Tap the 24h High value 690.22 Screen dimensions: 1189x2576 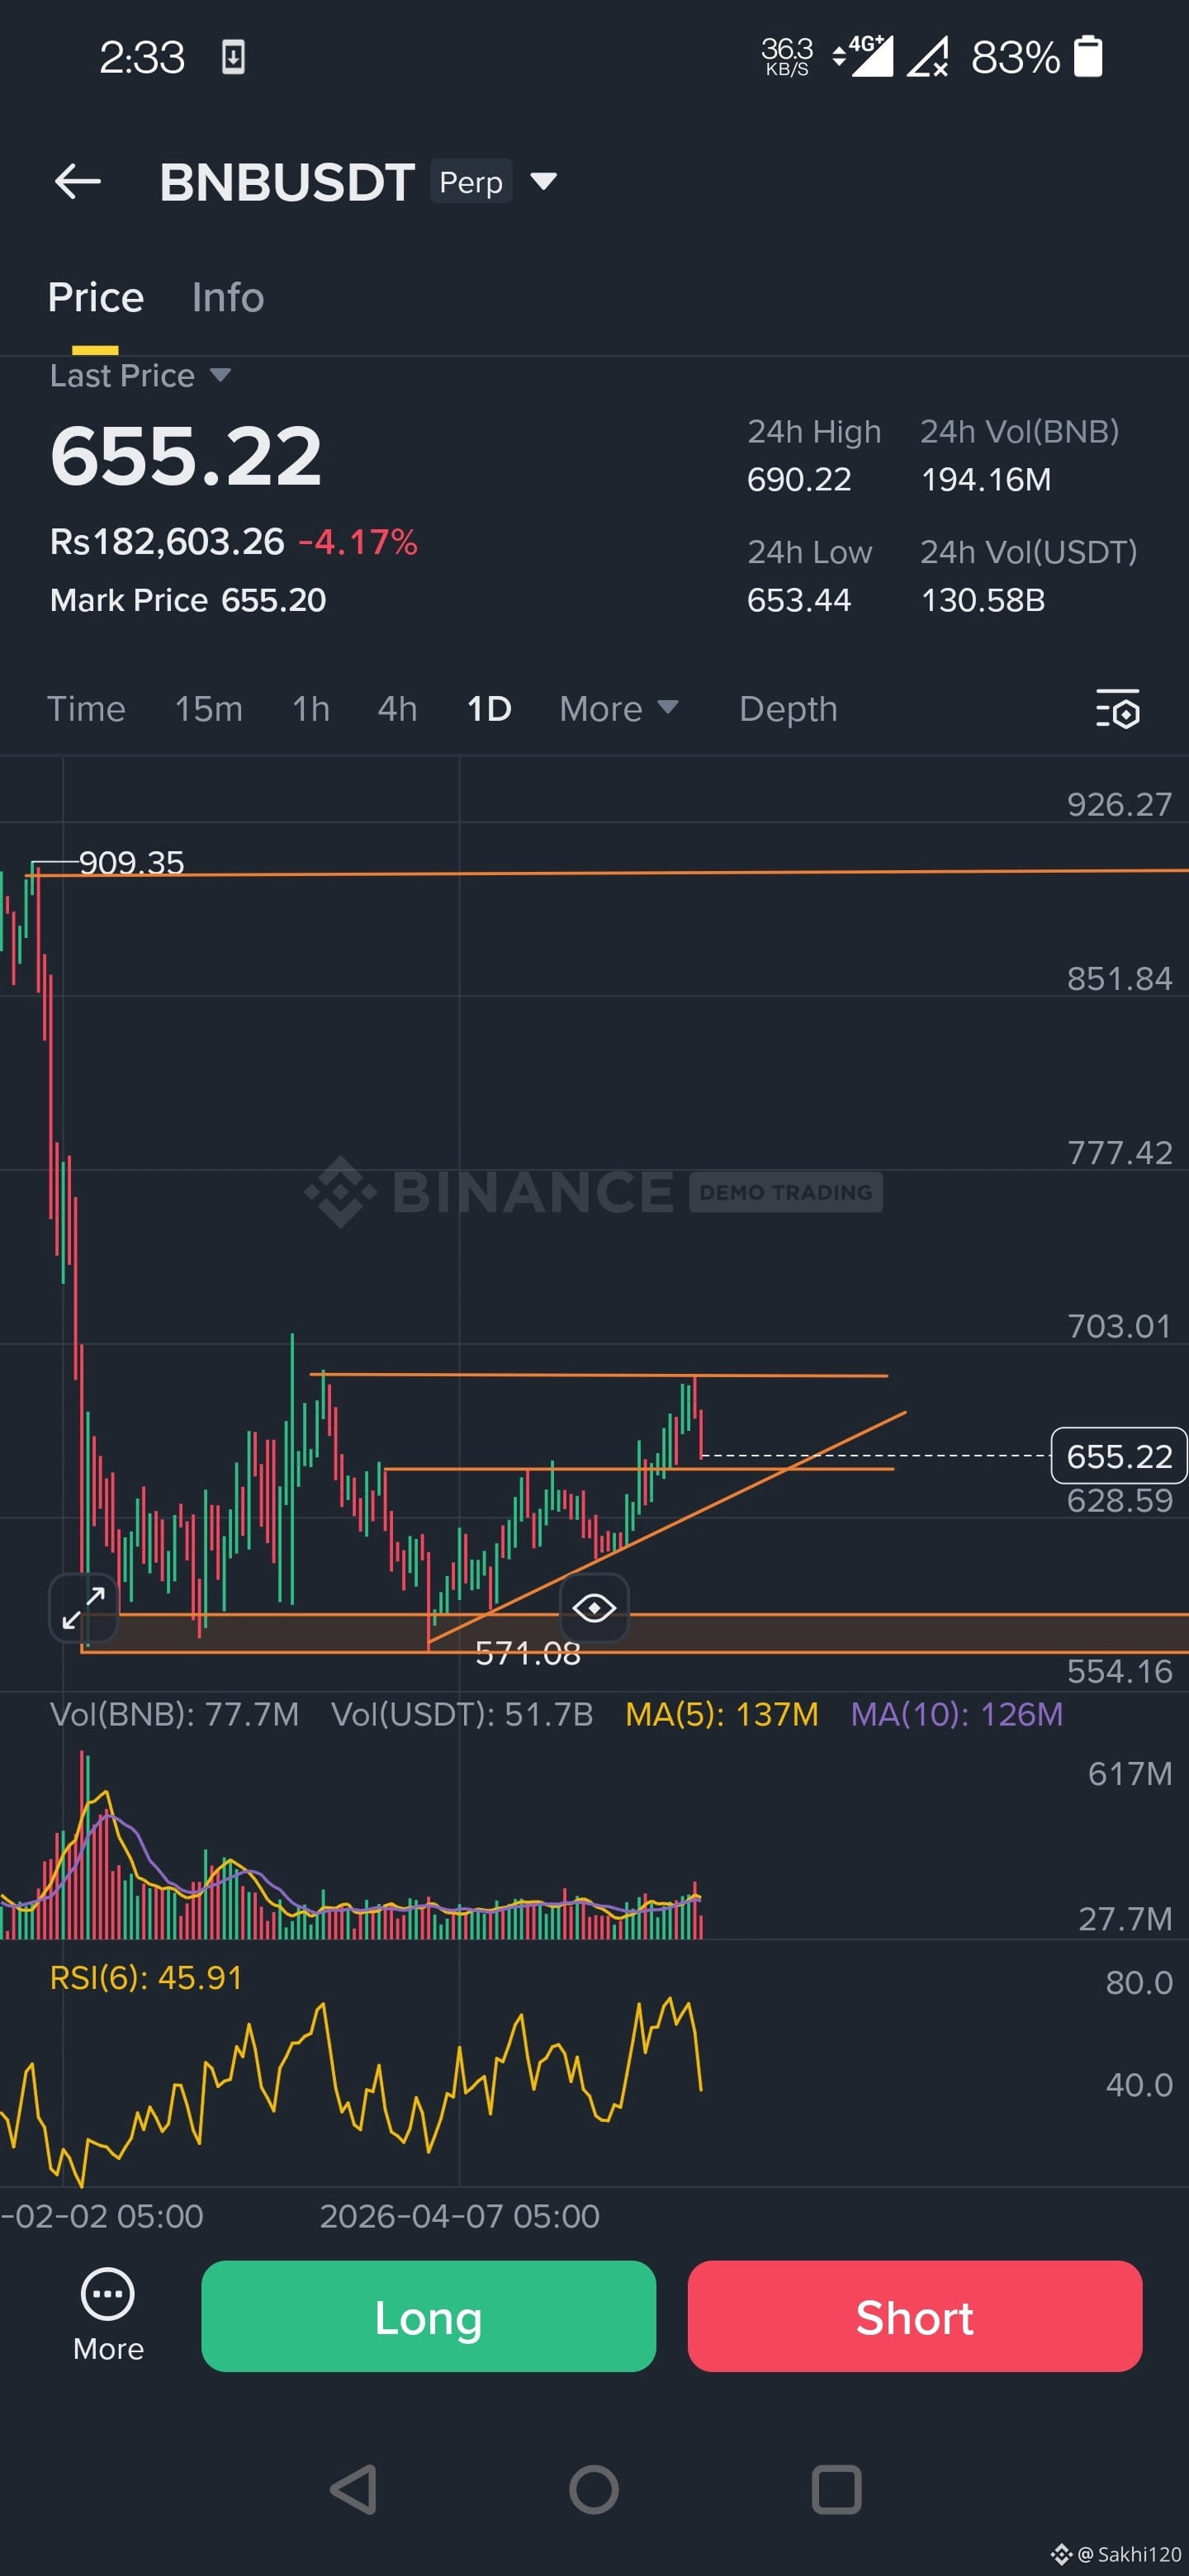(799, 480)
